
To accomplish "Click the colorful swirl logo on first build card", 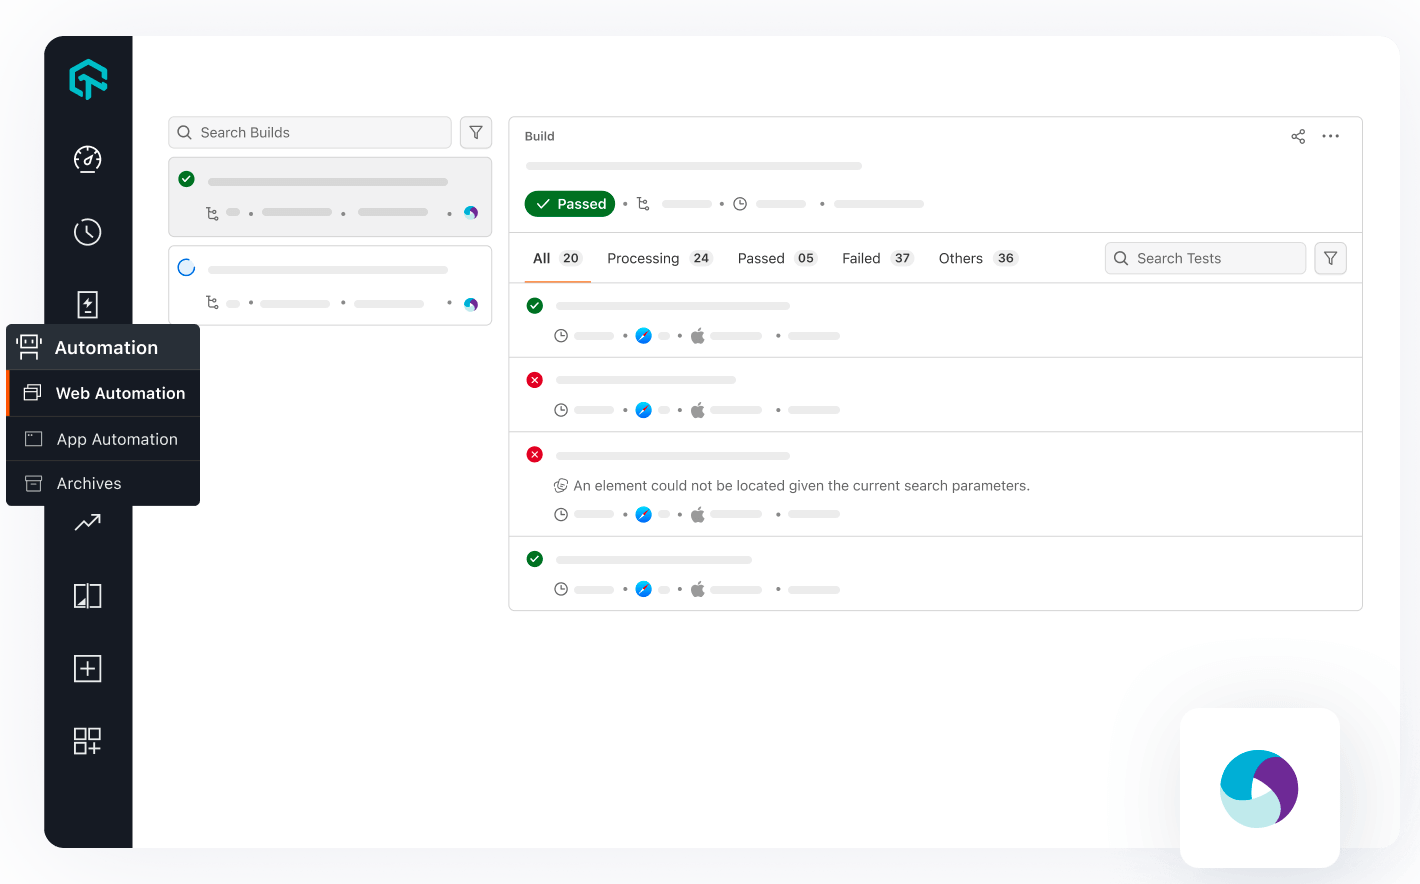I will [x=471, y=213].
